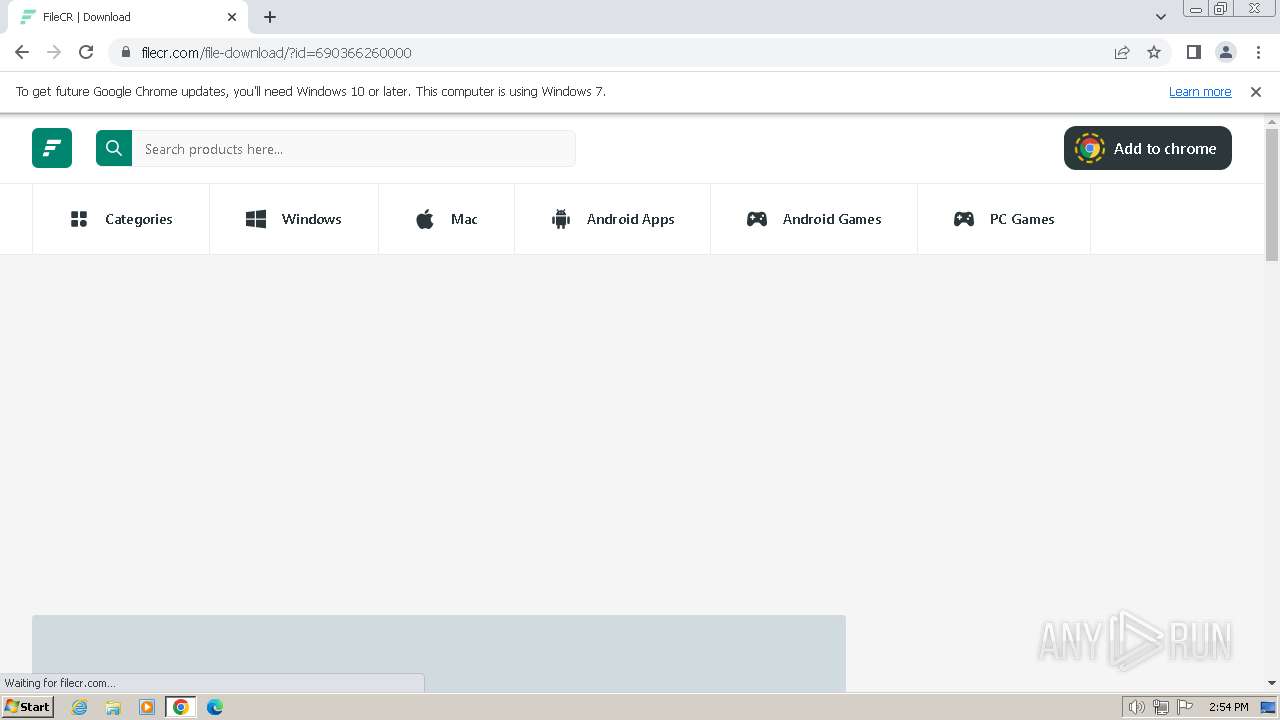1280x720 pixels.
Task: Open the Chrome profile avatar
Action: [x=1225, y=52]
